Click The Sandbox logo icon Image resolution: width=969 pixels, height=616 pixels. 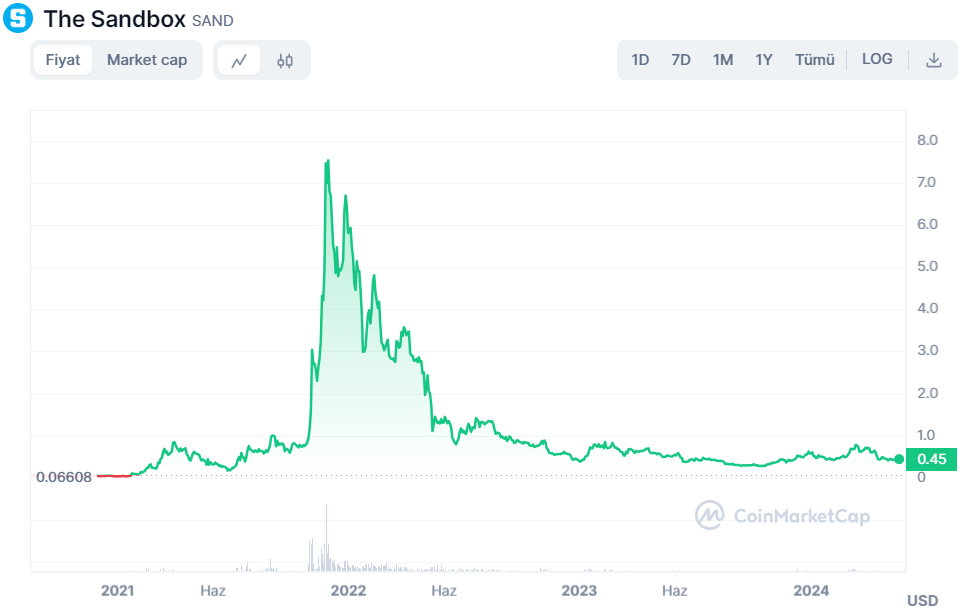click(18, 18)
